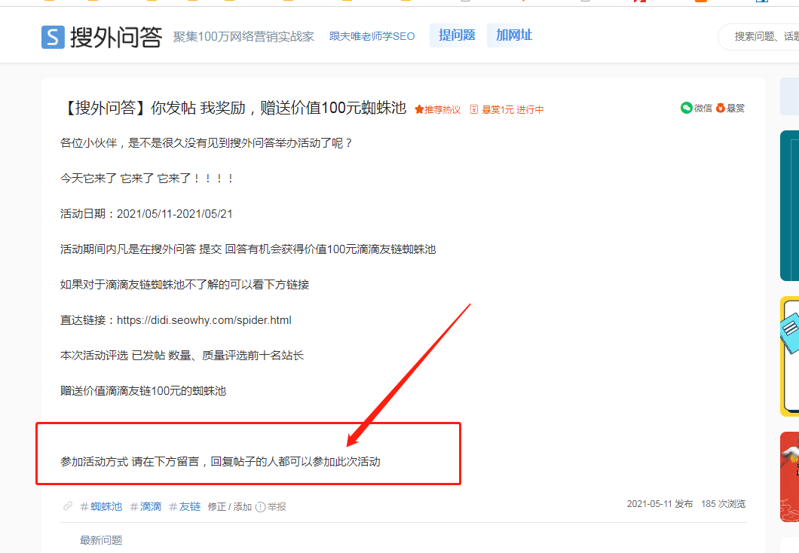Share via the 微信 icon
The width and height of the screenshot is (799, 553).
[x=686, y=108]
